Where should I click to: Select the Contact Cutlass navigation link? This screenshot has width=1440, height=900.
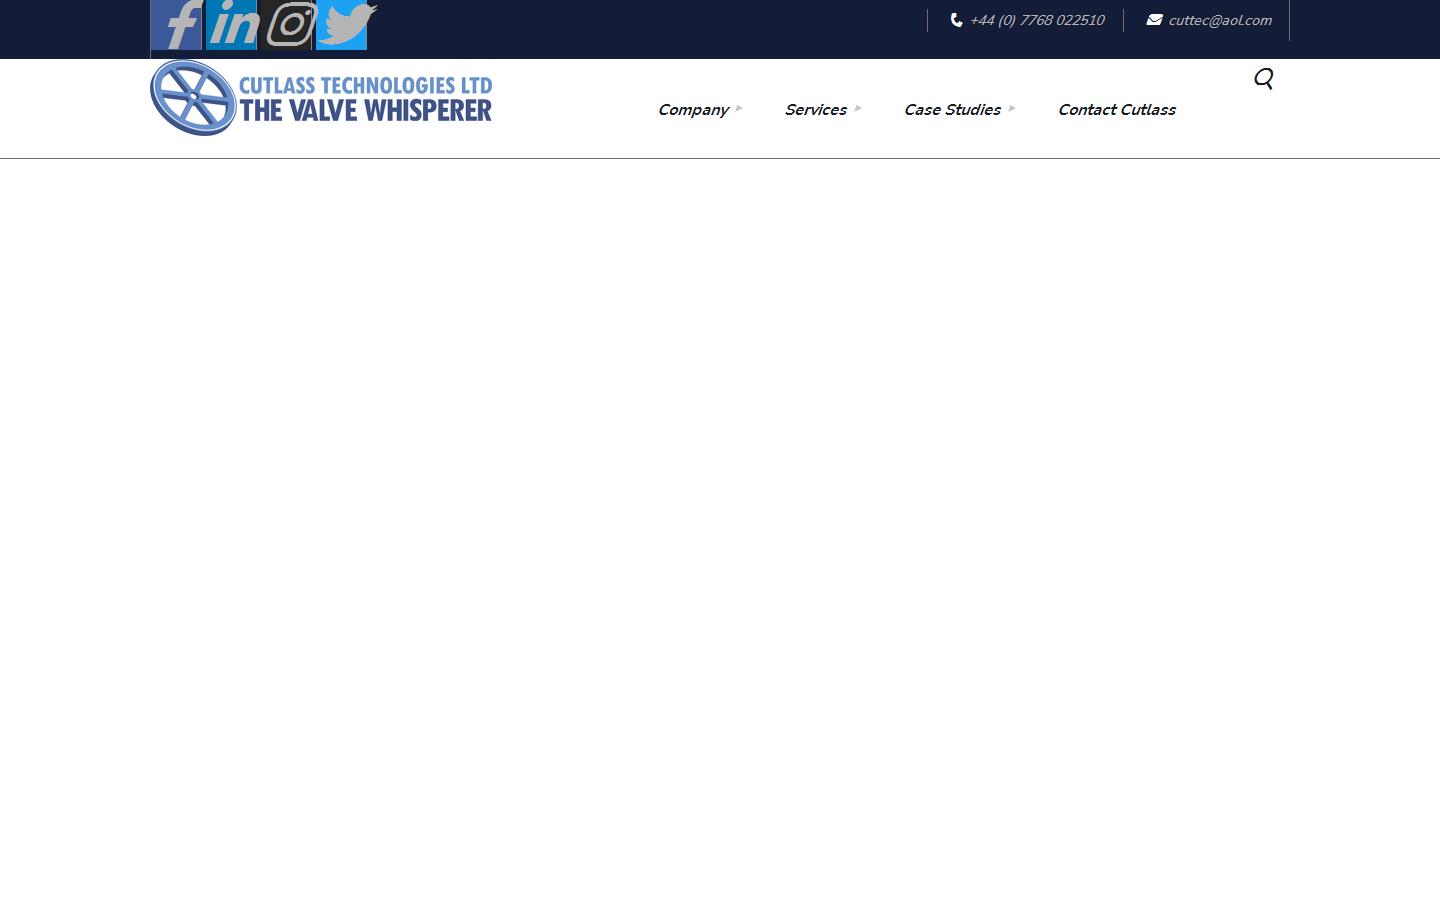coord(1117,110)
